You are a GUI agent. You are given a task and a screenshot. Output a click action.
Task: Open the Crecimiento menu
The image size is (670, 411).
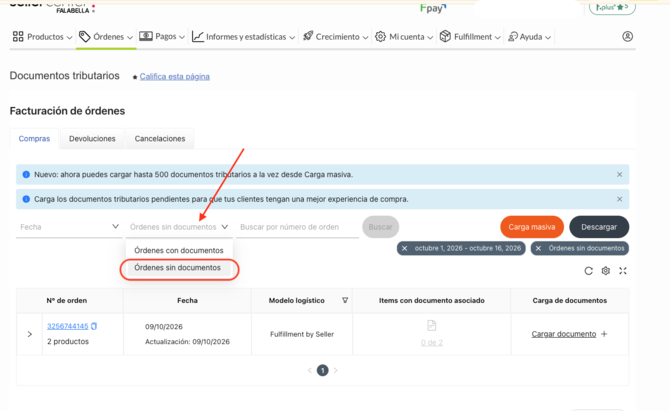(x=335, y=37)
